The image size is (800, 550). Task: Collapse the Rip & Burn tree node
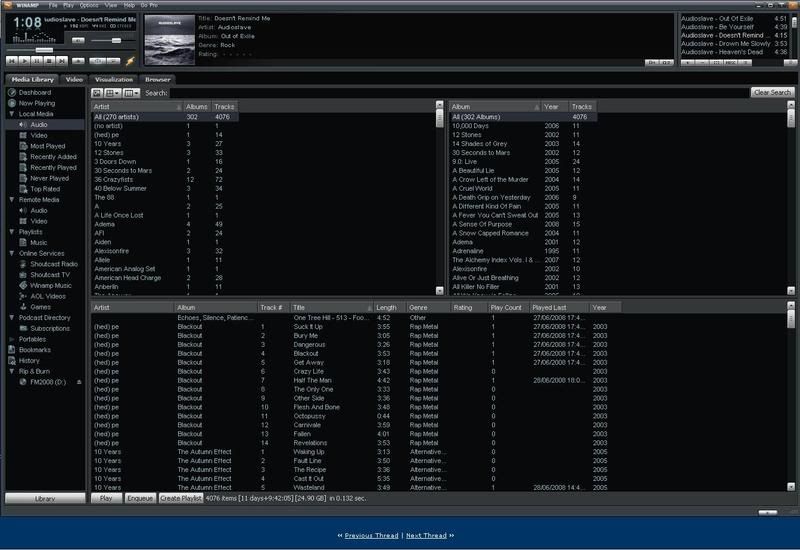[12, 371]
